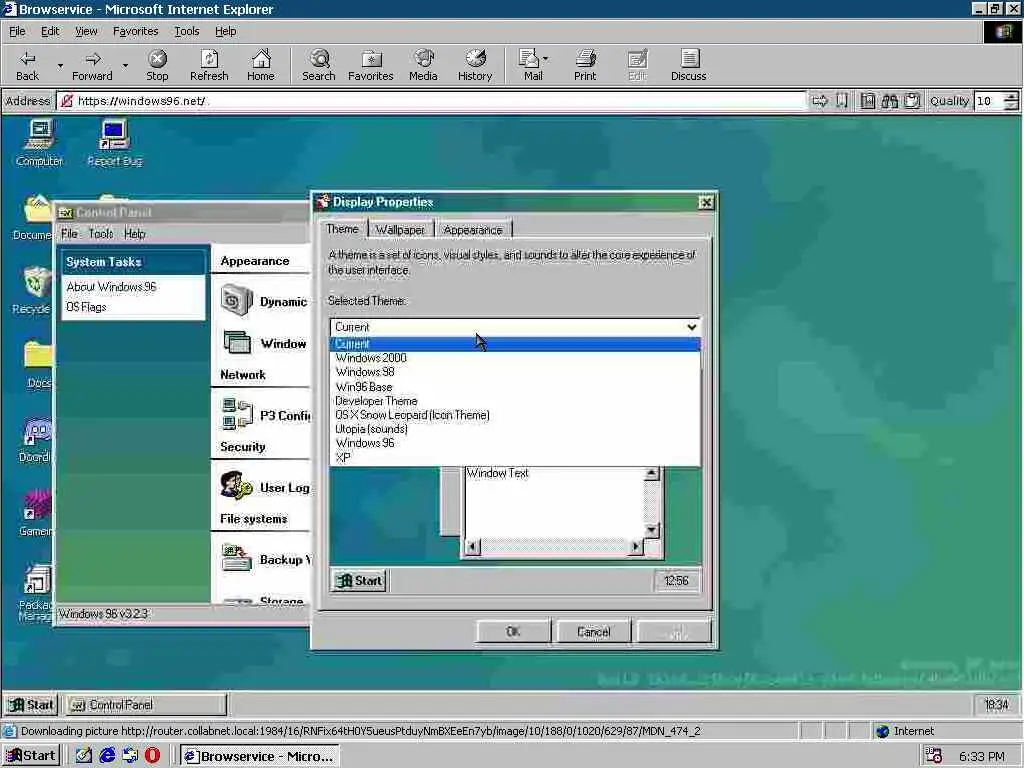
Task: Click the Windows 96 Start button
Action: pyautogui.click(x=31, y=705)
